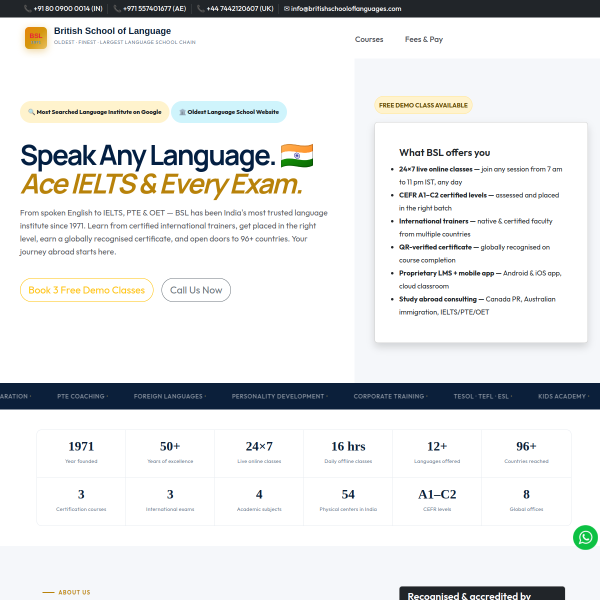This screenshot has width=600, height=600.
Task: Click Study abroad consulting bullet
Action: coord(477,306)
